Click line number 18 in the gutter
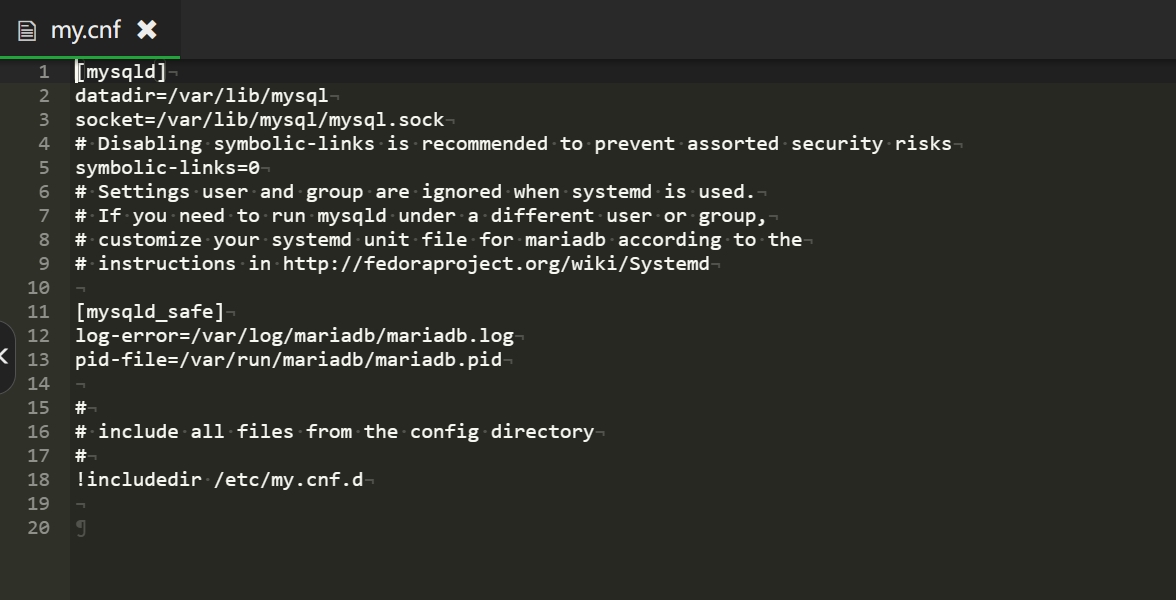Screen dimensions: 1176x600 click(x=39, y=480)
